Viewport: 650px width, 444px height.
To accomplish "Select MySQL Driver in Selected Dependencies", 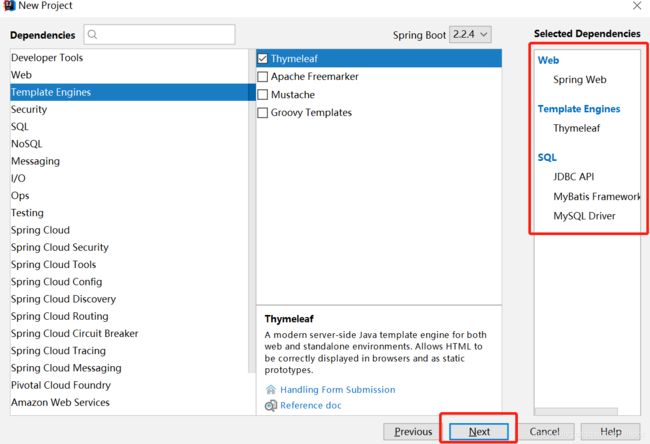I will point(584,216).
